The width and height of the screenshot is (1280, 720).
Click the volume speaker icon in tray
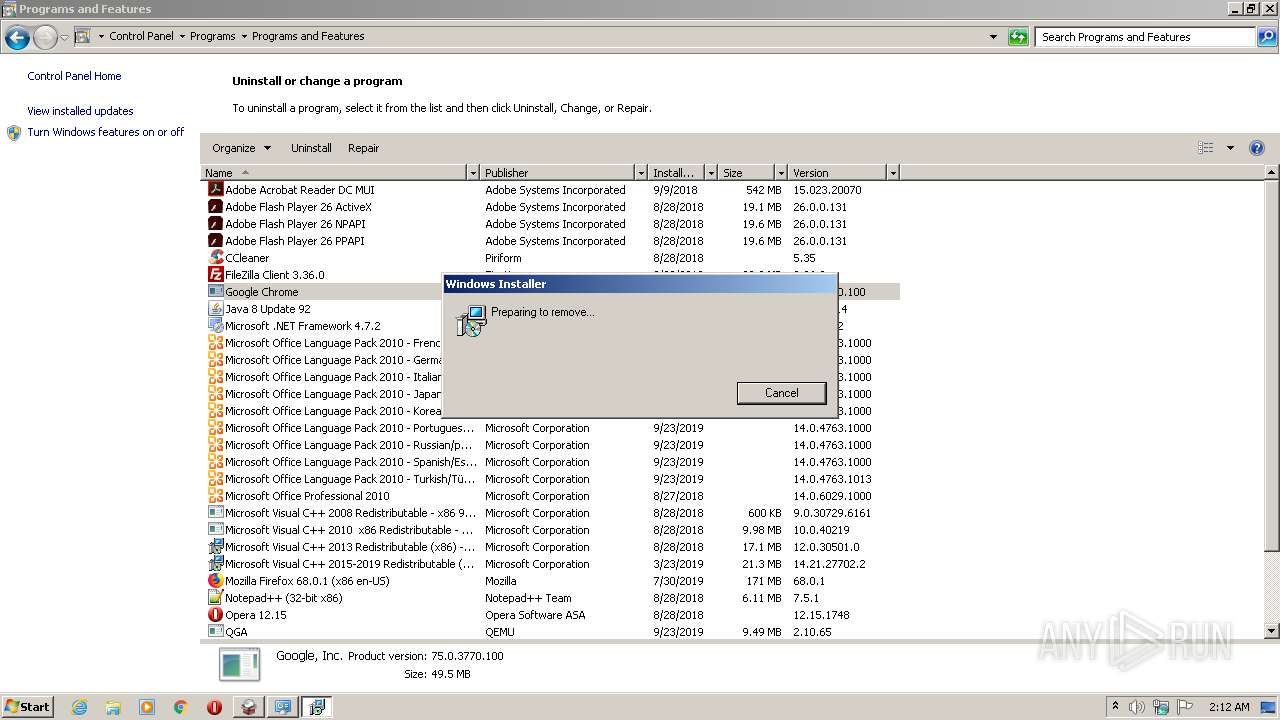click(x=1138, y=707)
